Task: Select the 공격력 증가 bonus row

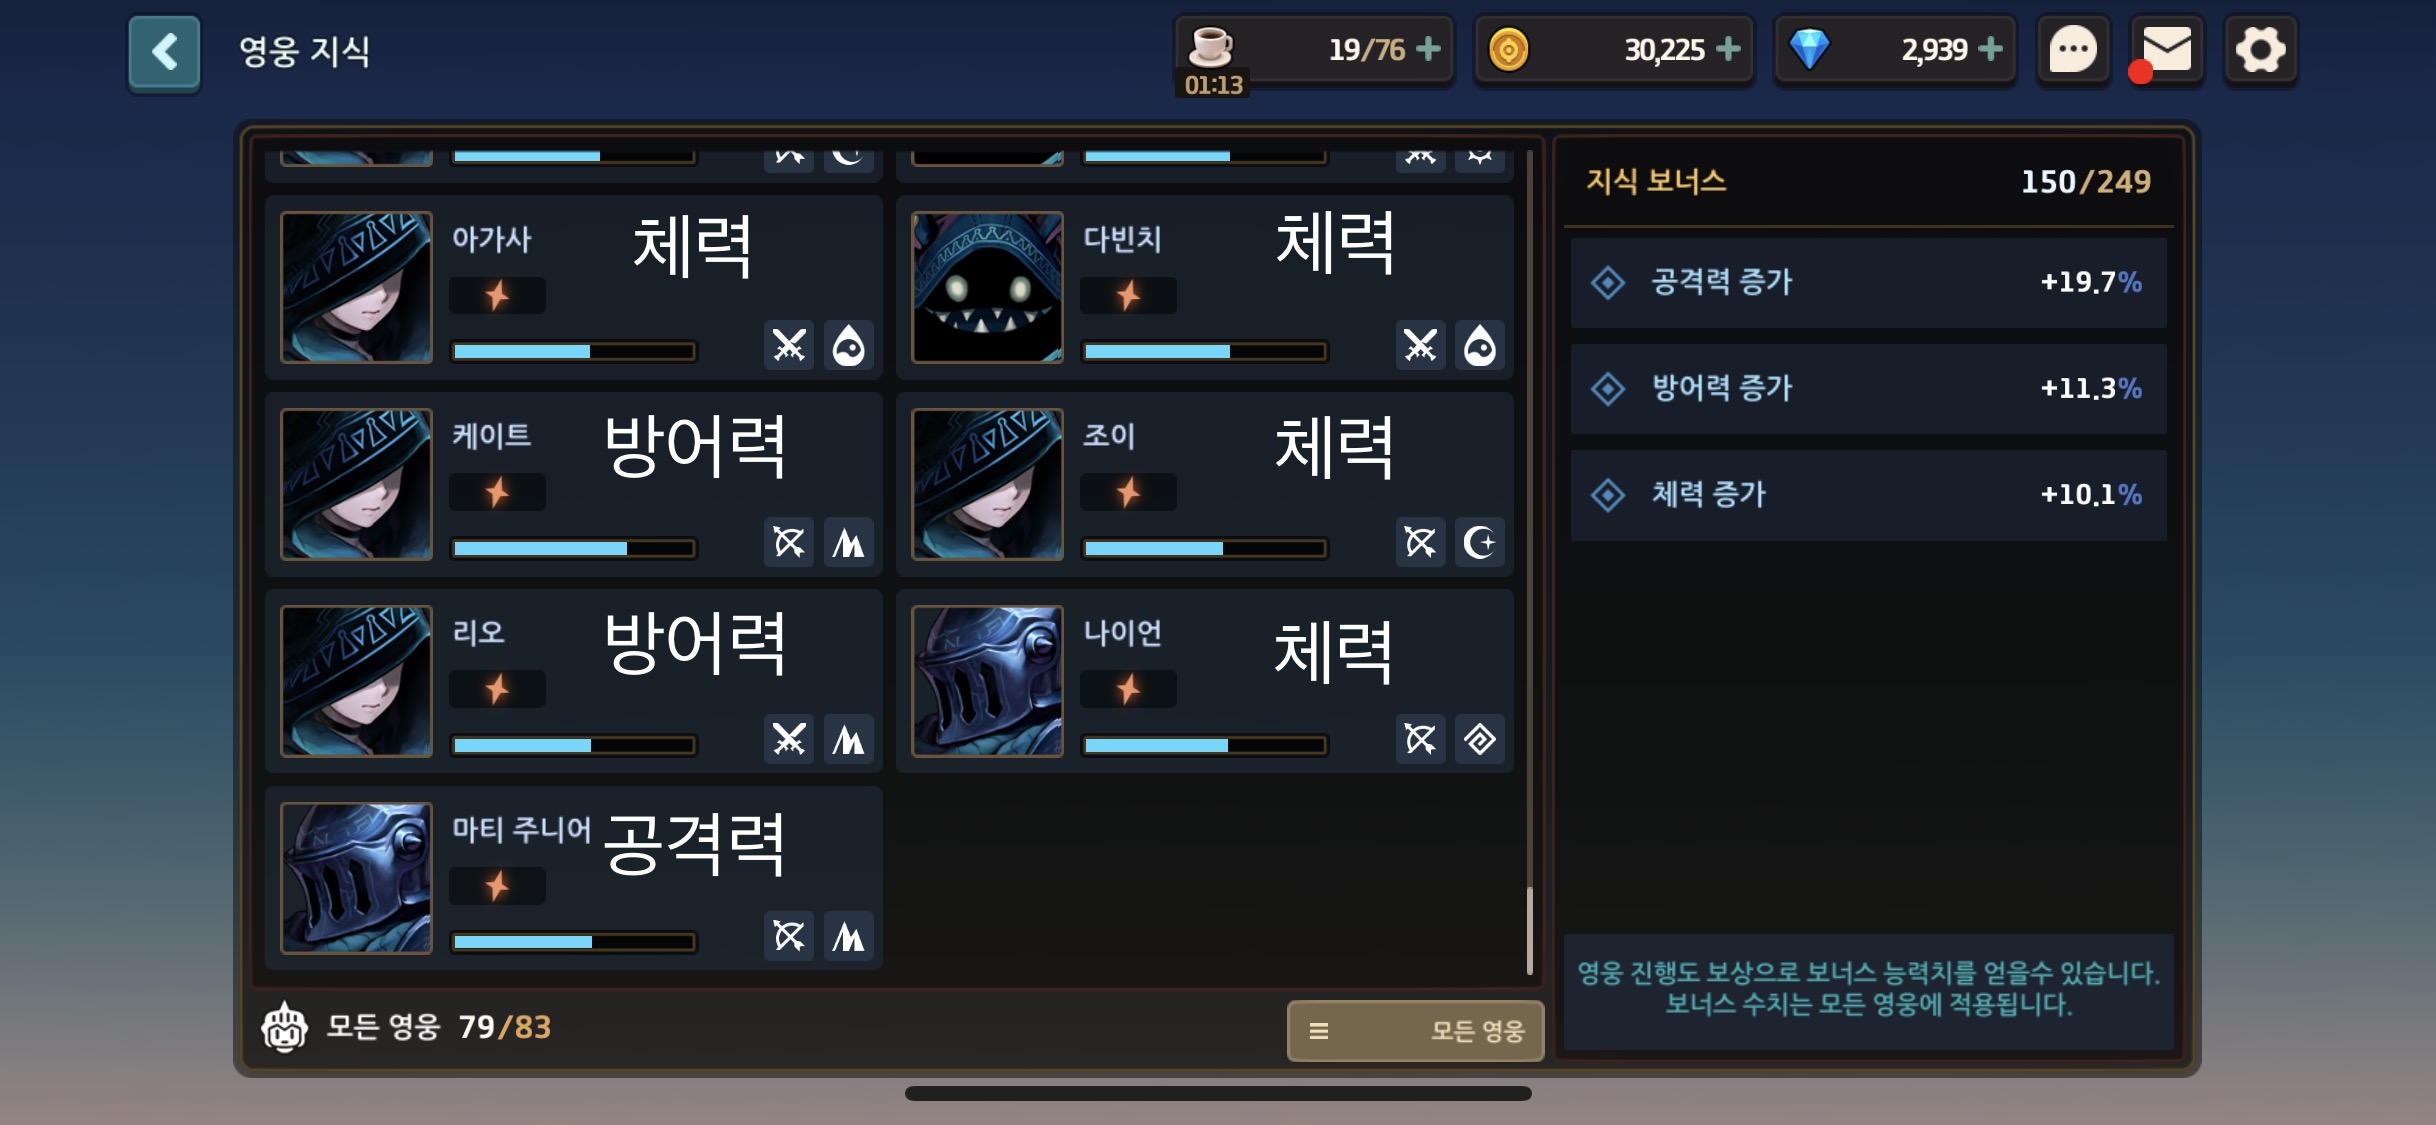Action: click(1868, 282)
